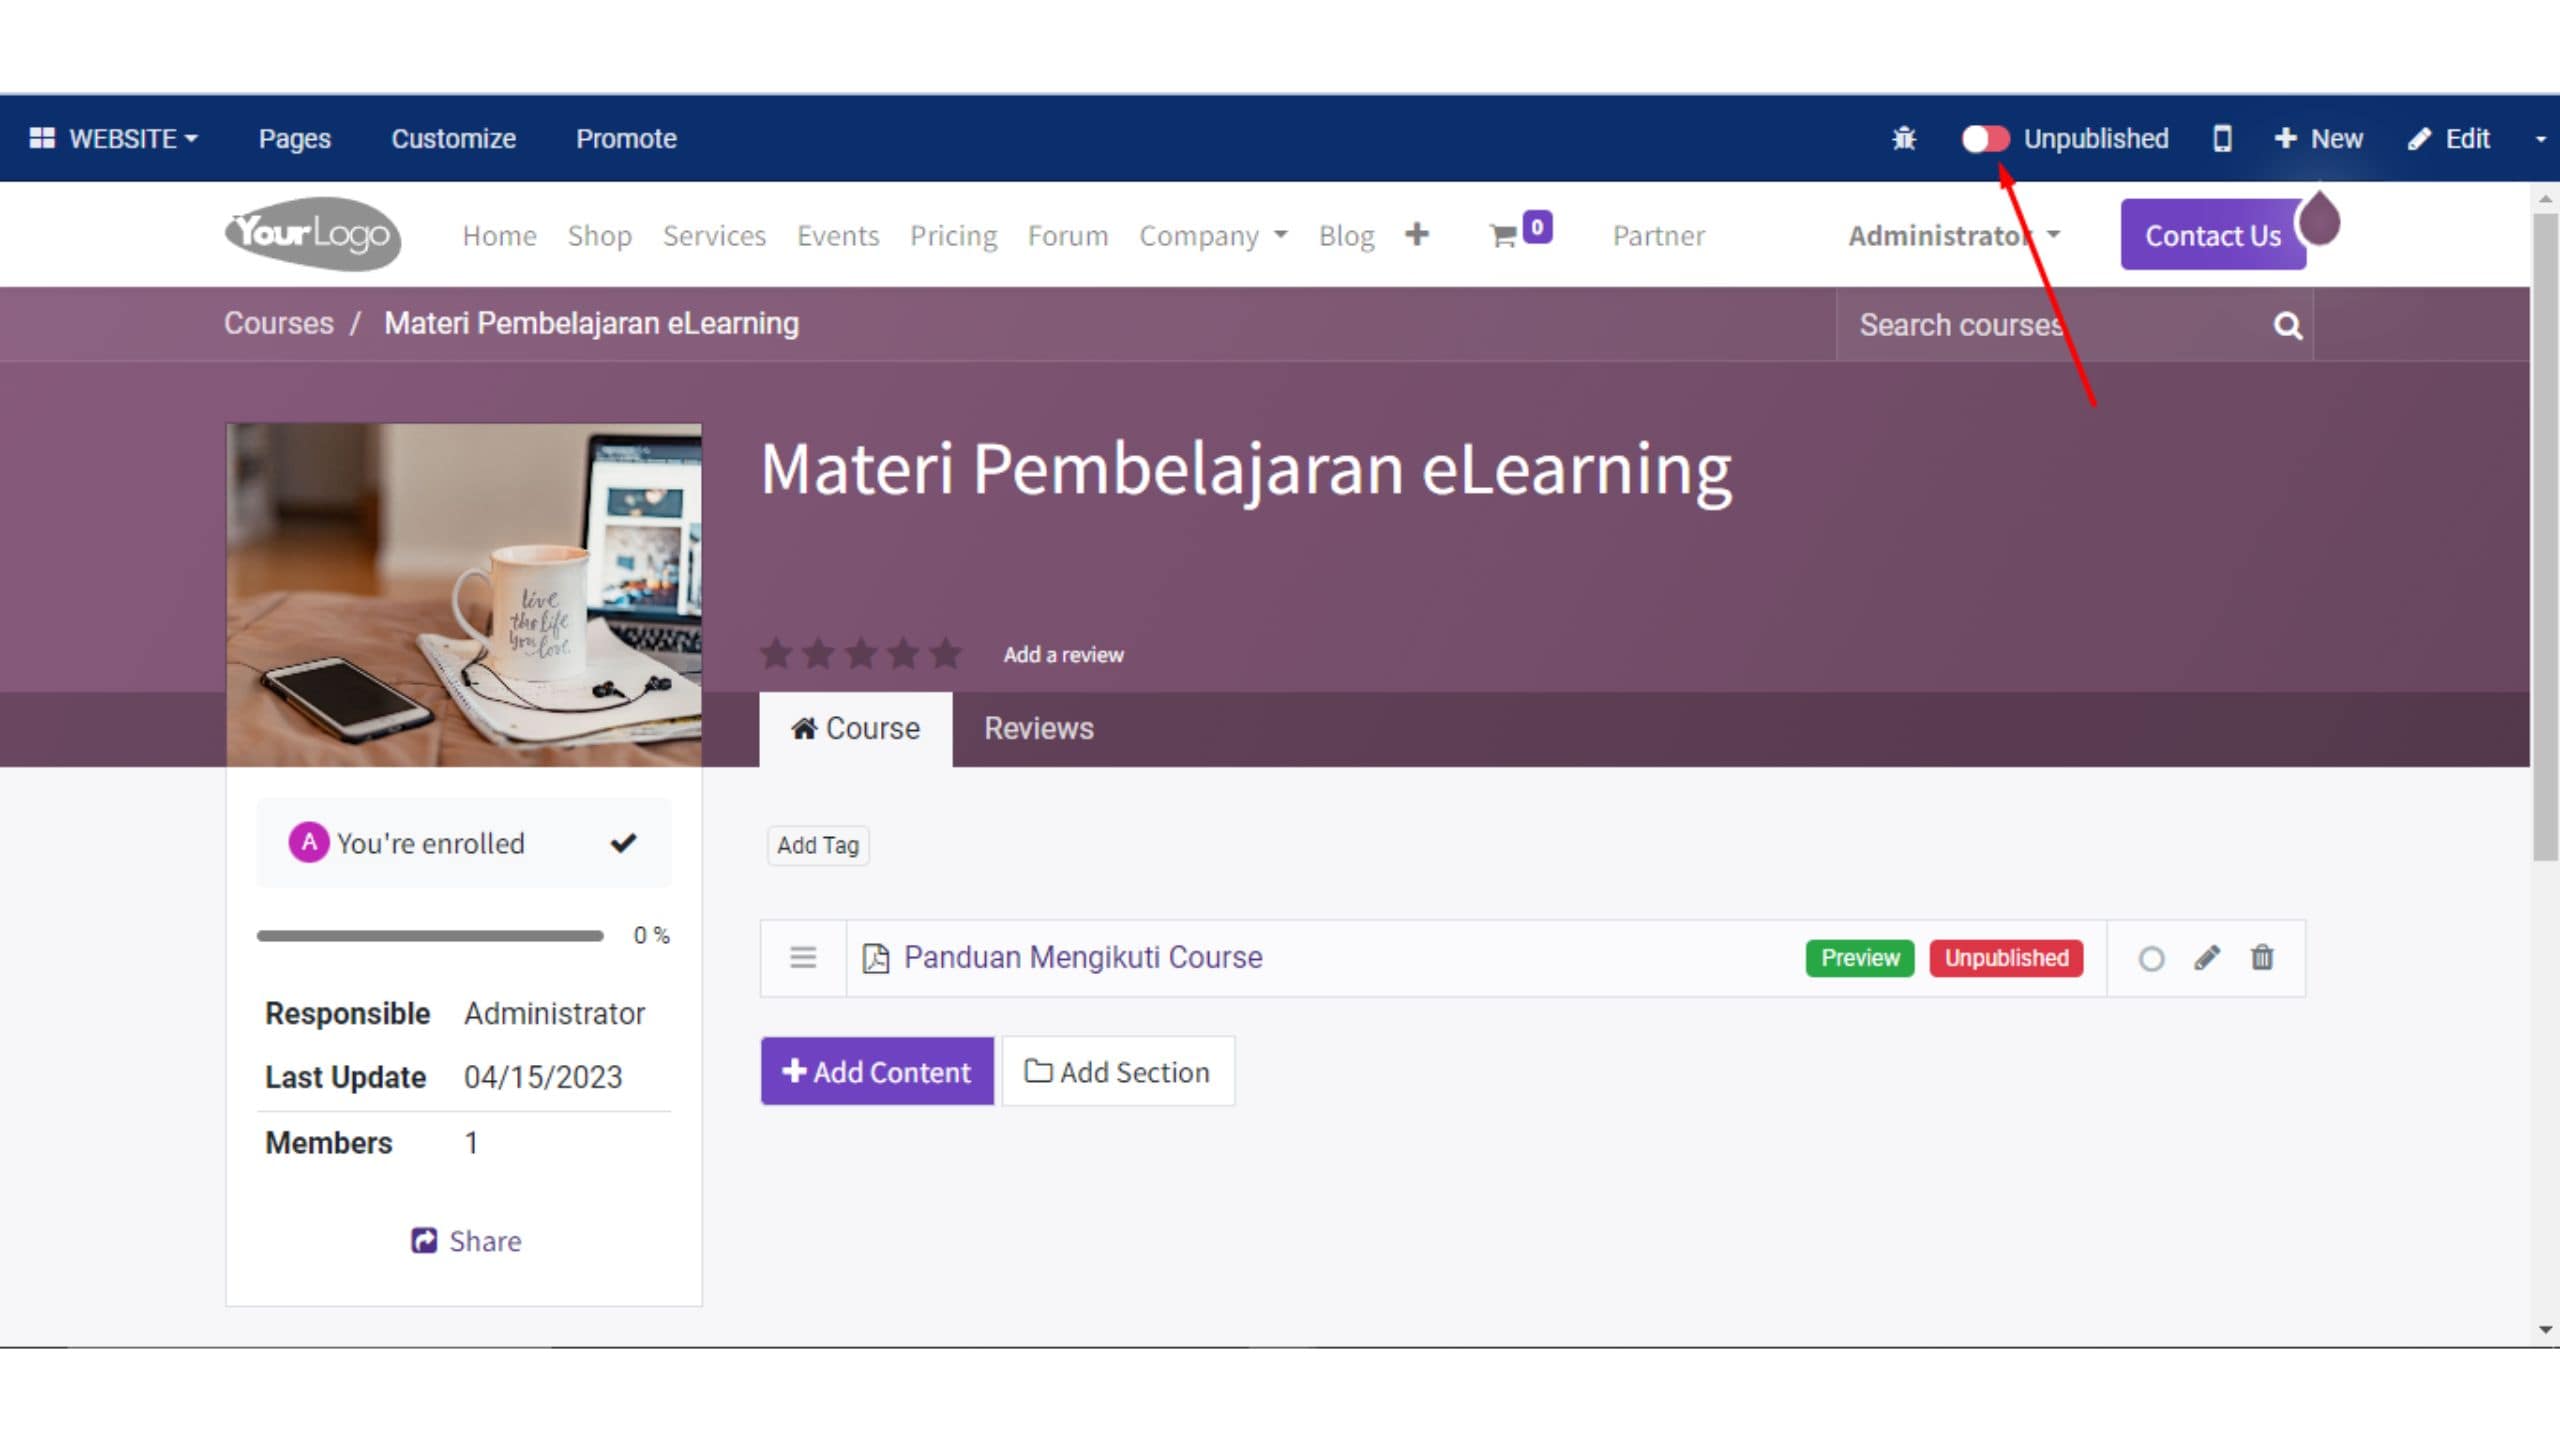
Task: Delete Panduan content trash icon
Action: tap(2262, 958)
